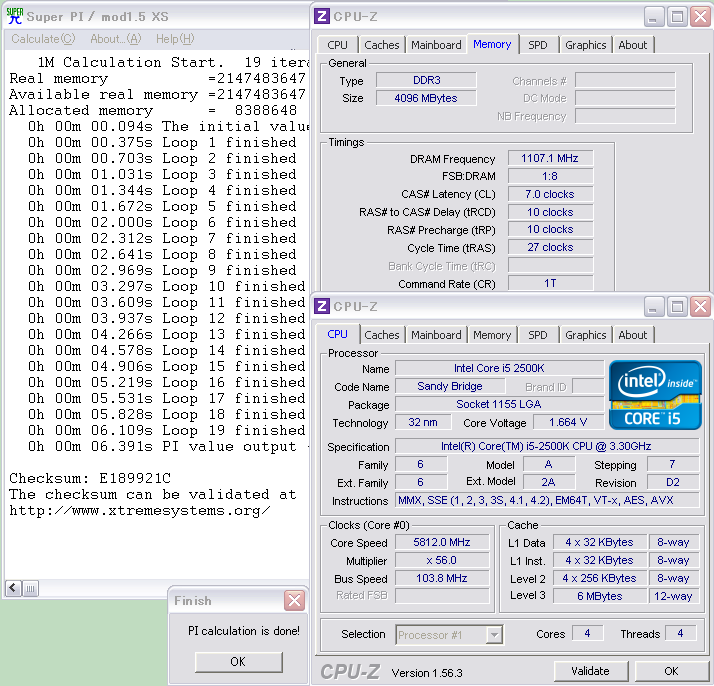Open the Help(H) menu in Super PI

point(175,39)
